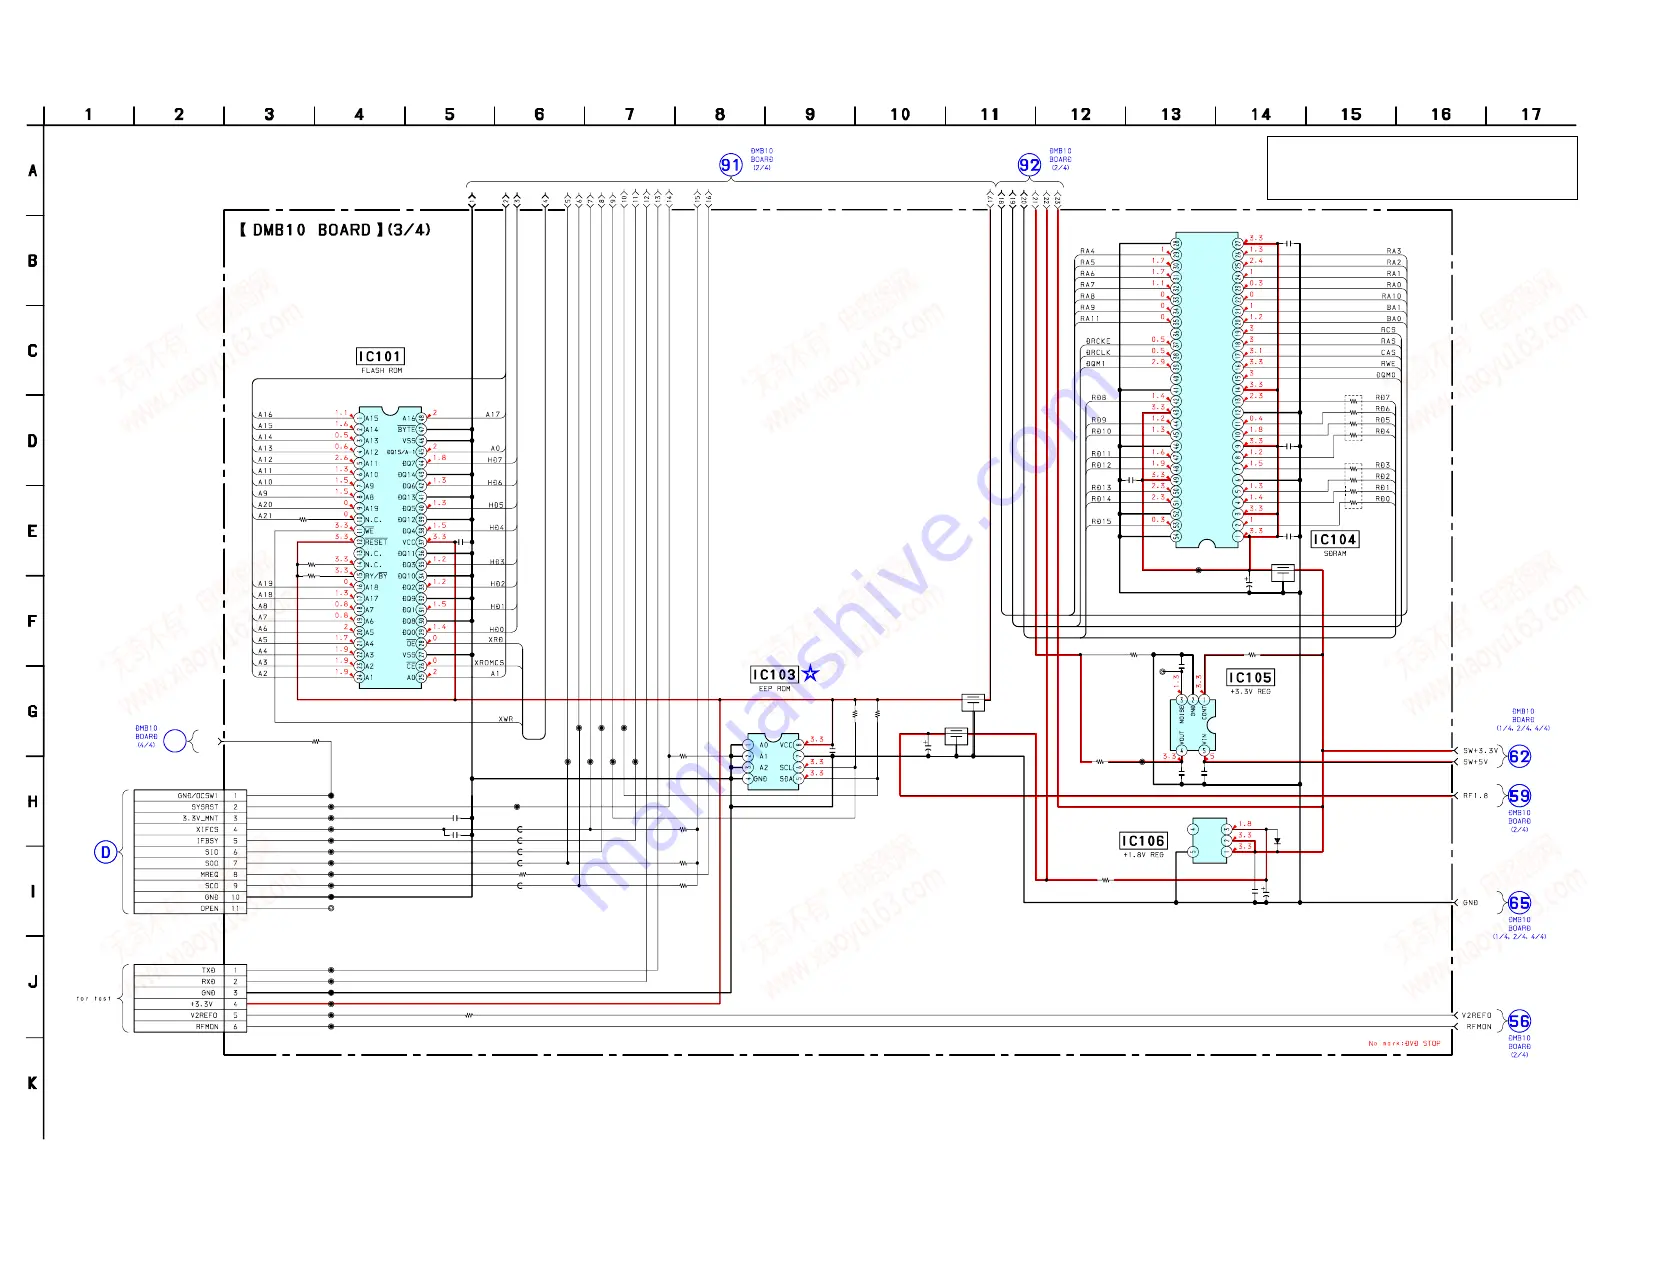This screenshot has width=1680, height=1263.
Task: Click the SYSRST connector pin row
Action: pos(190,807)
